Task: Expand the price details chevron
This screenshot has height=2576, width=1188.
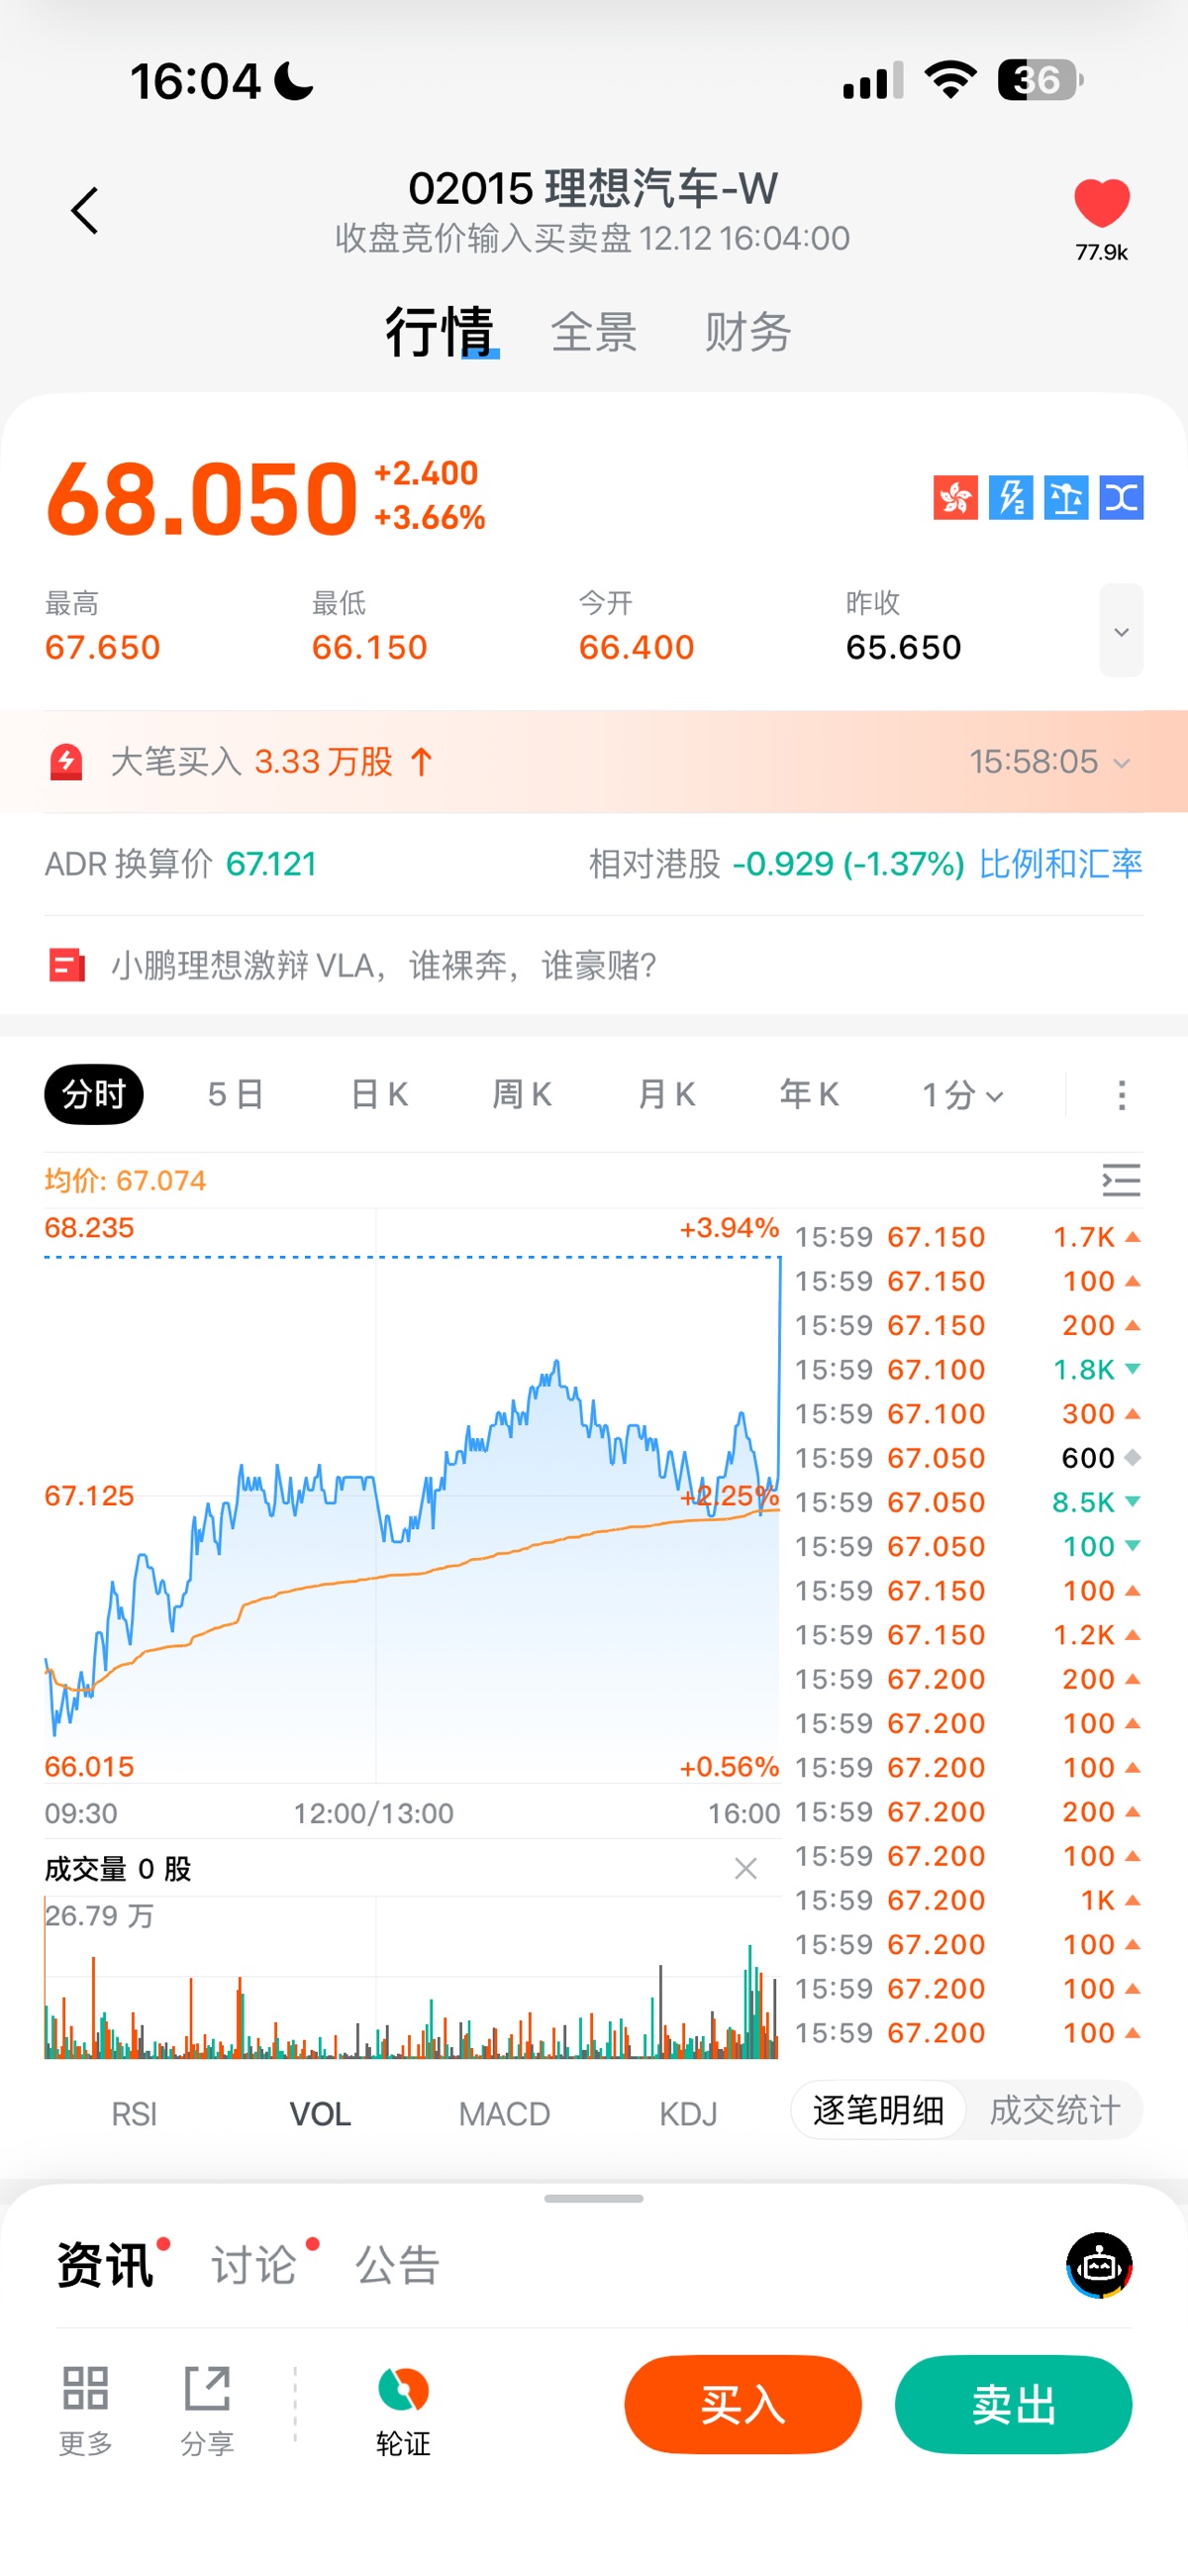Action: [1121, 631]
